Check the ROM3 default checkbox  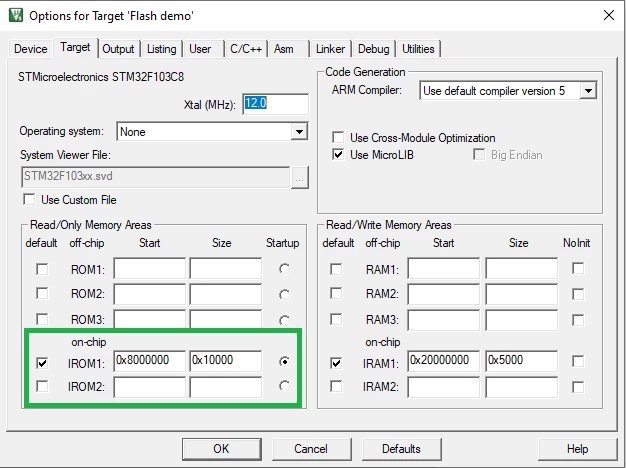tap(42, 319)
